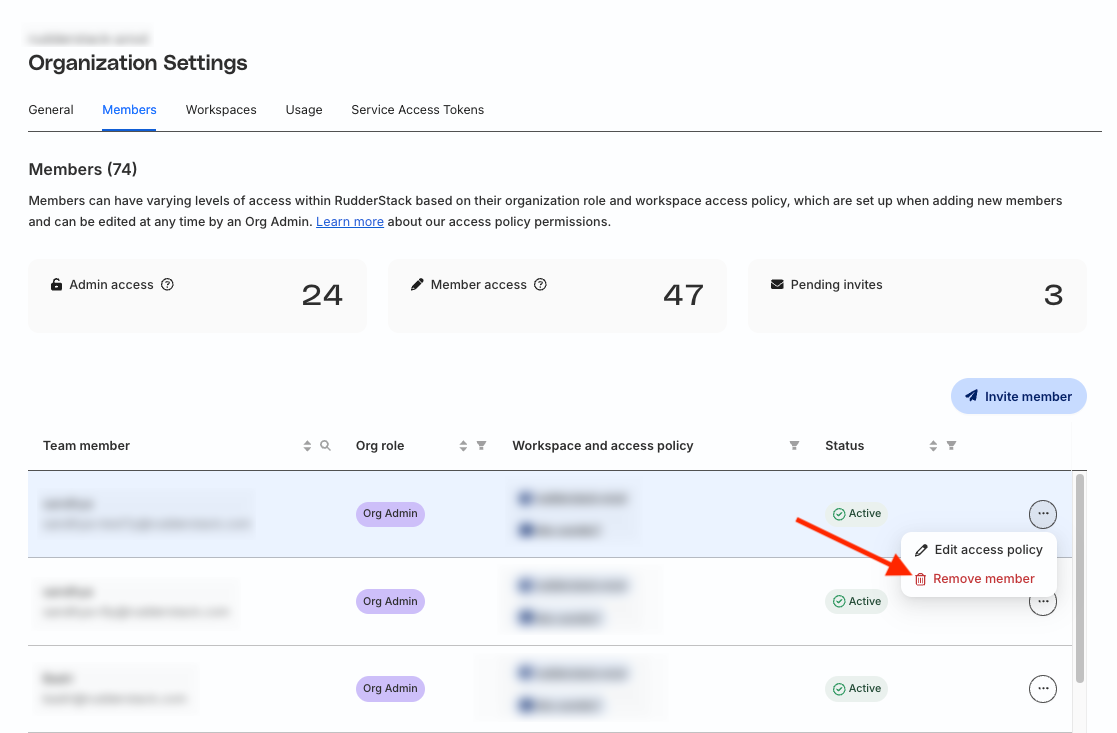Click the Admin access help icon
Image resolution: width=1117 pixels, height=733 pixels.
[167, 284]
